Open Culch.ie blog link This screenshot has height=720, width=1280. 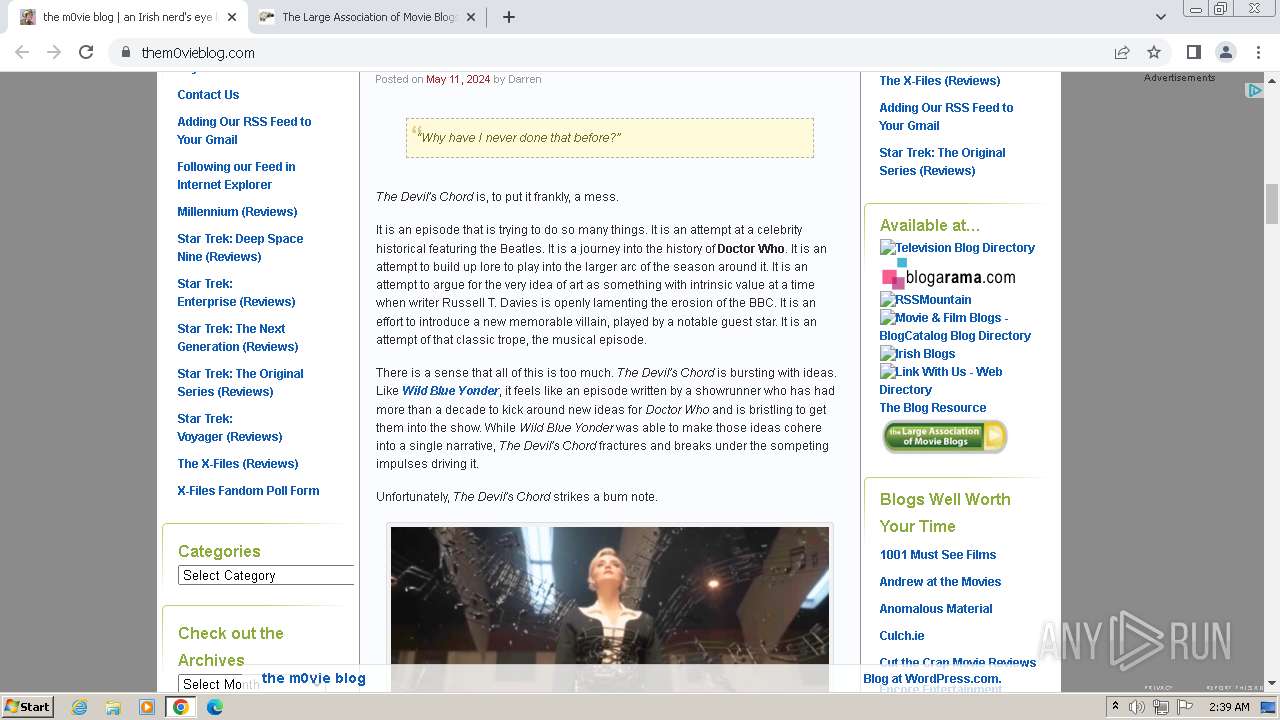pyautogui.click(x=902, y=635)
